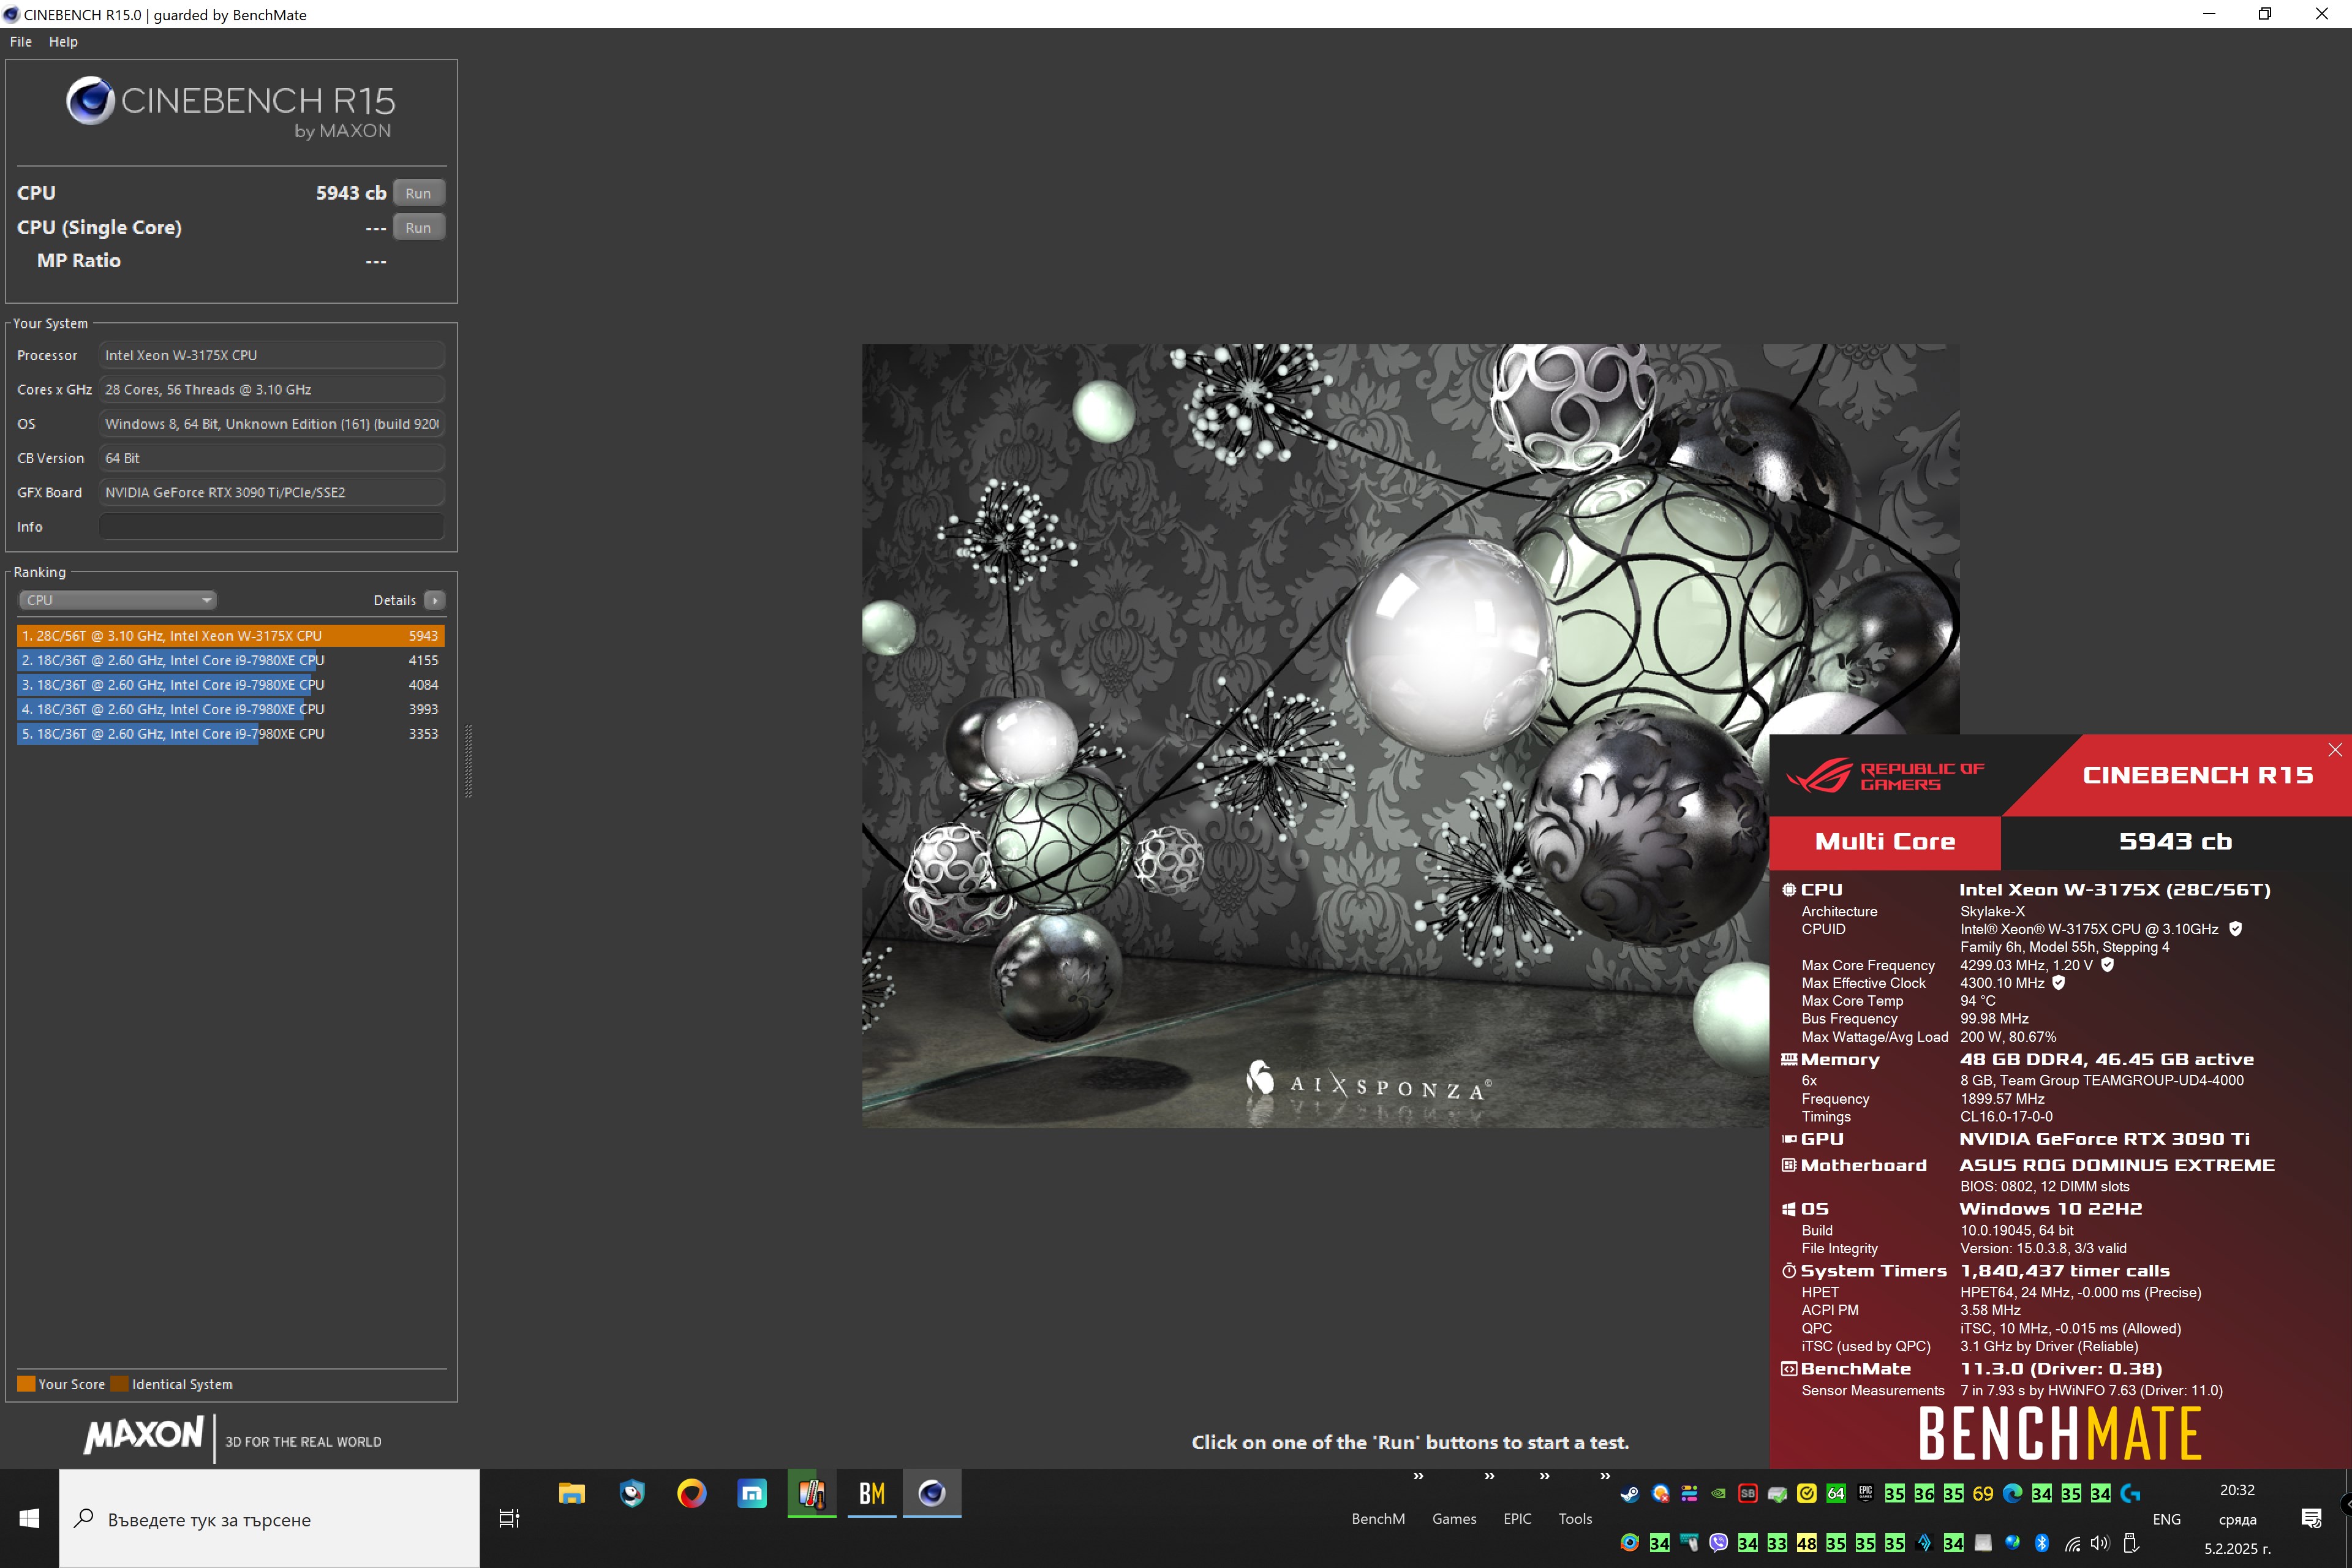Expand the Tools toolbar overflow chevron
The width and height of the screenshot is (2352, 1568).
click(1605, 1476)
